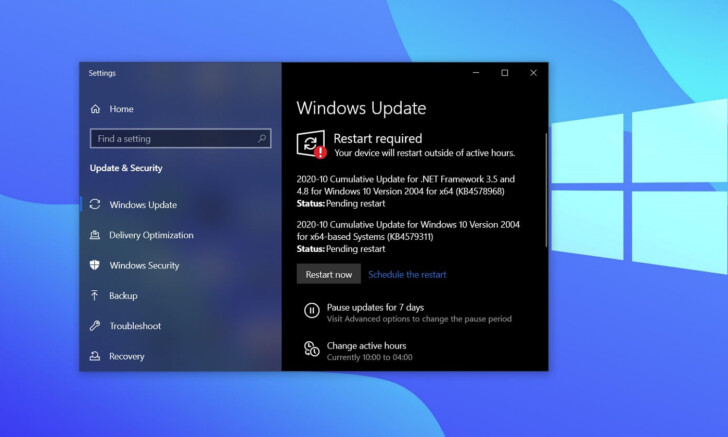
Task: Click 'Visit Advanced options to change the pause period'
Action: (419, 319)
